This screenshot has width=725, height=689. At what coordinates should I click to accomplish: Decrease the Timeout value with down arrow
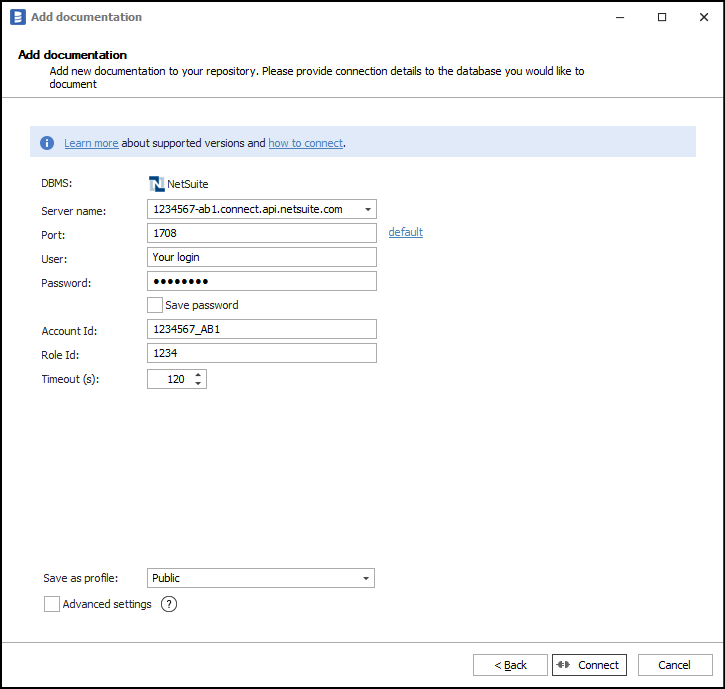coord(198,384)
